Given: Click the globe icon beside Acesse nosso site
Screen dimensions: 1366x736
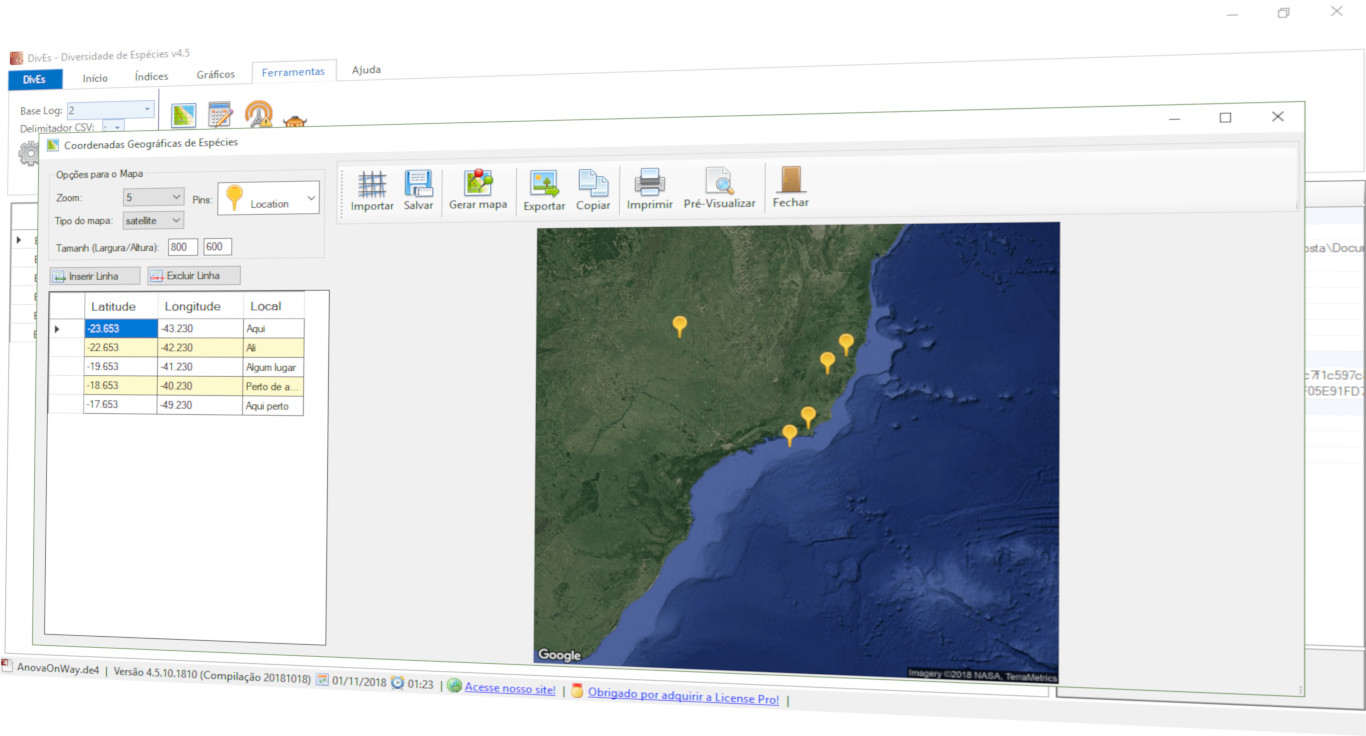Looking at the screenshot, I should click(454, 686).
